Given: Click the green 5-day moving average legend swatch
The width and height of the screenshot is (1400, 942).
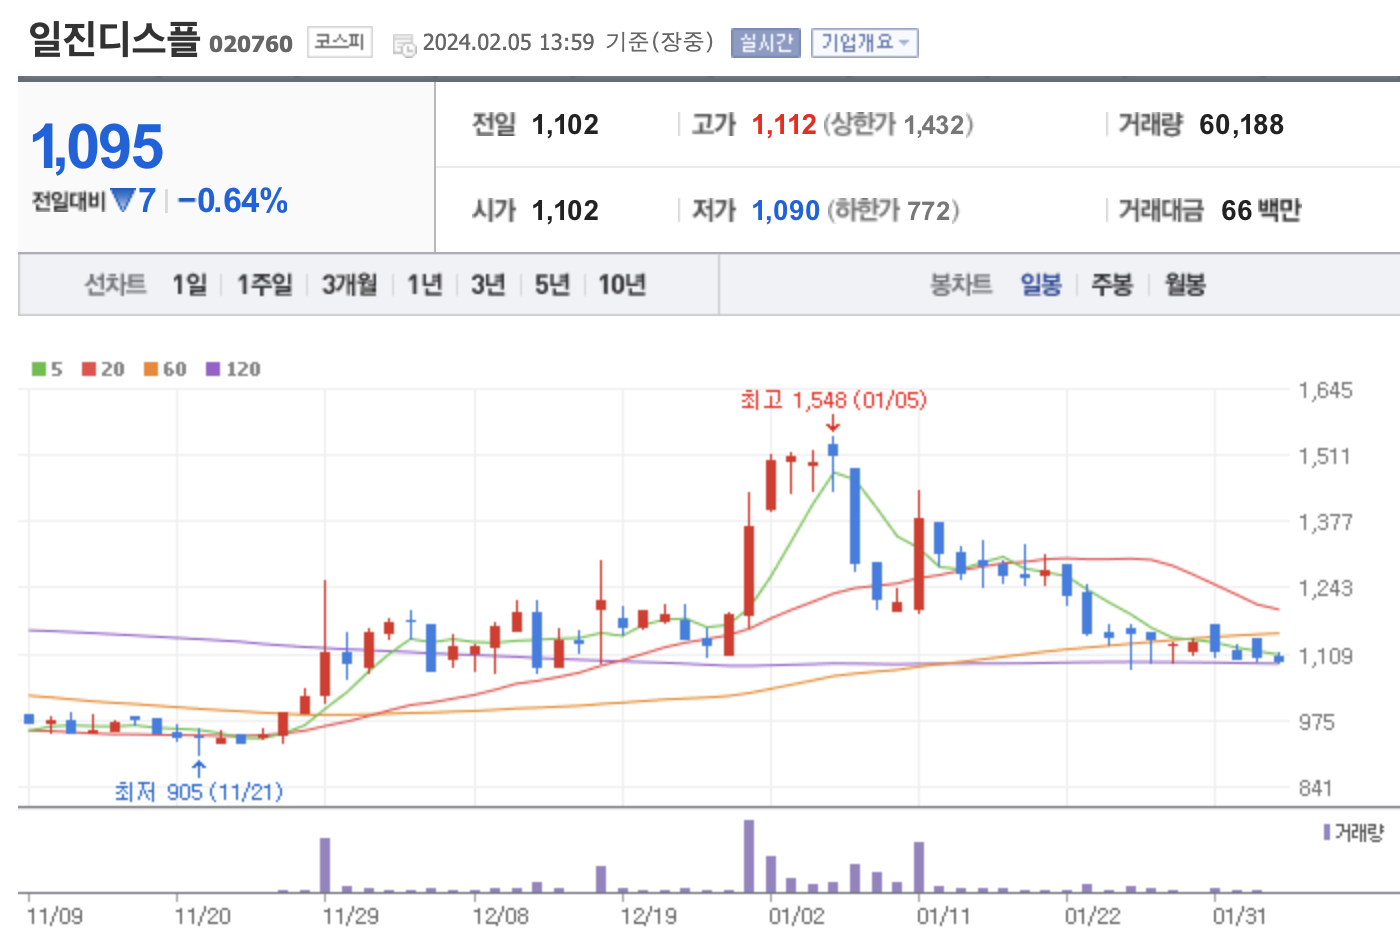Looking at the screenshot, I should [x=39, y=369].
